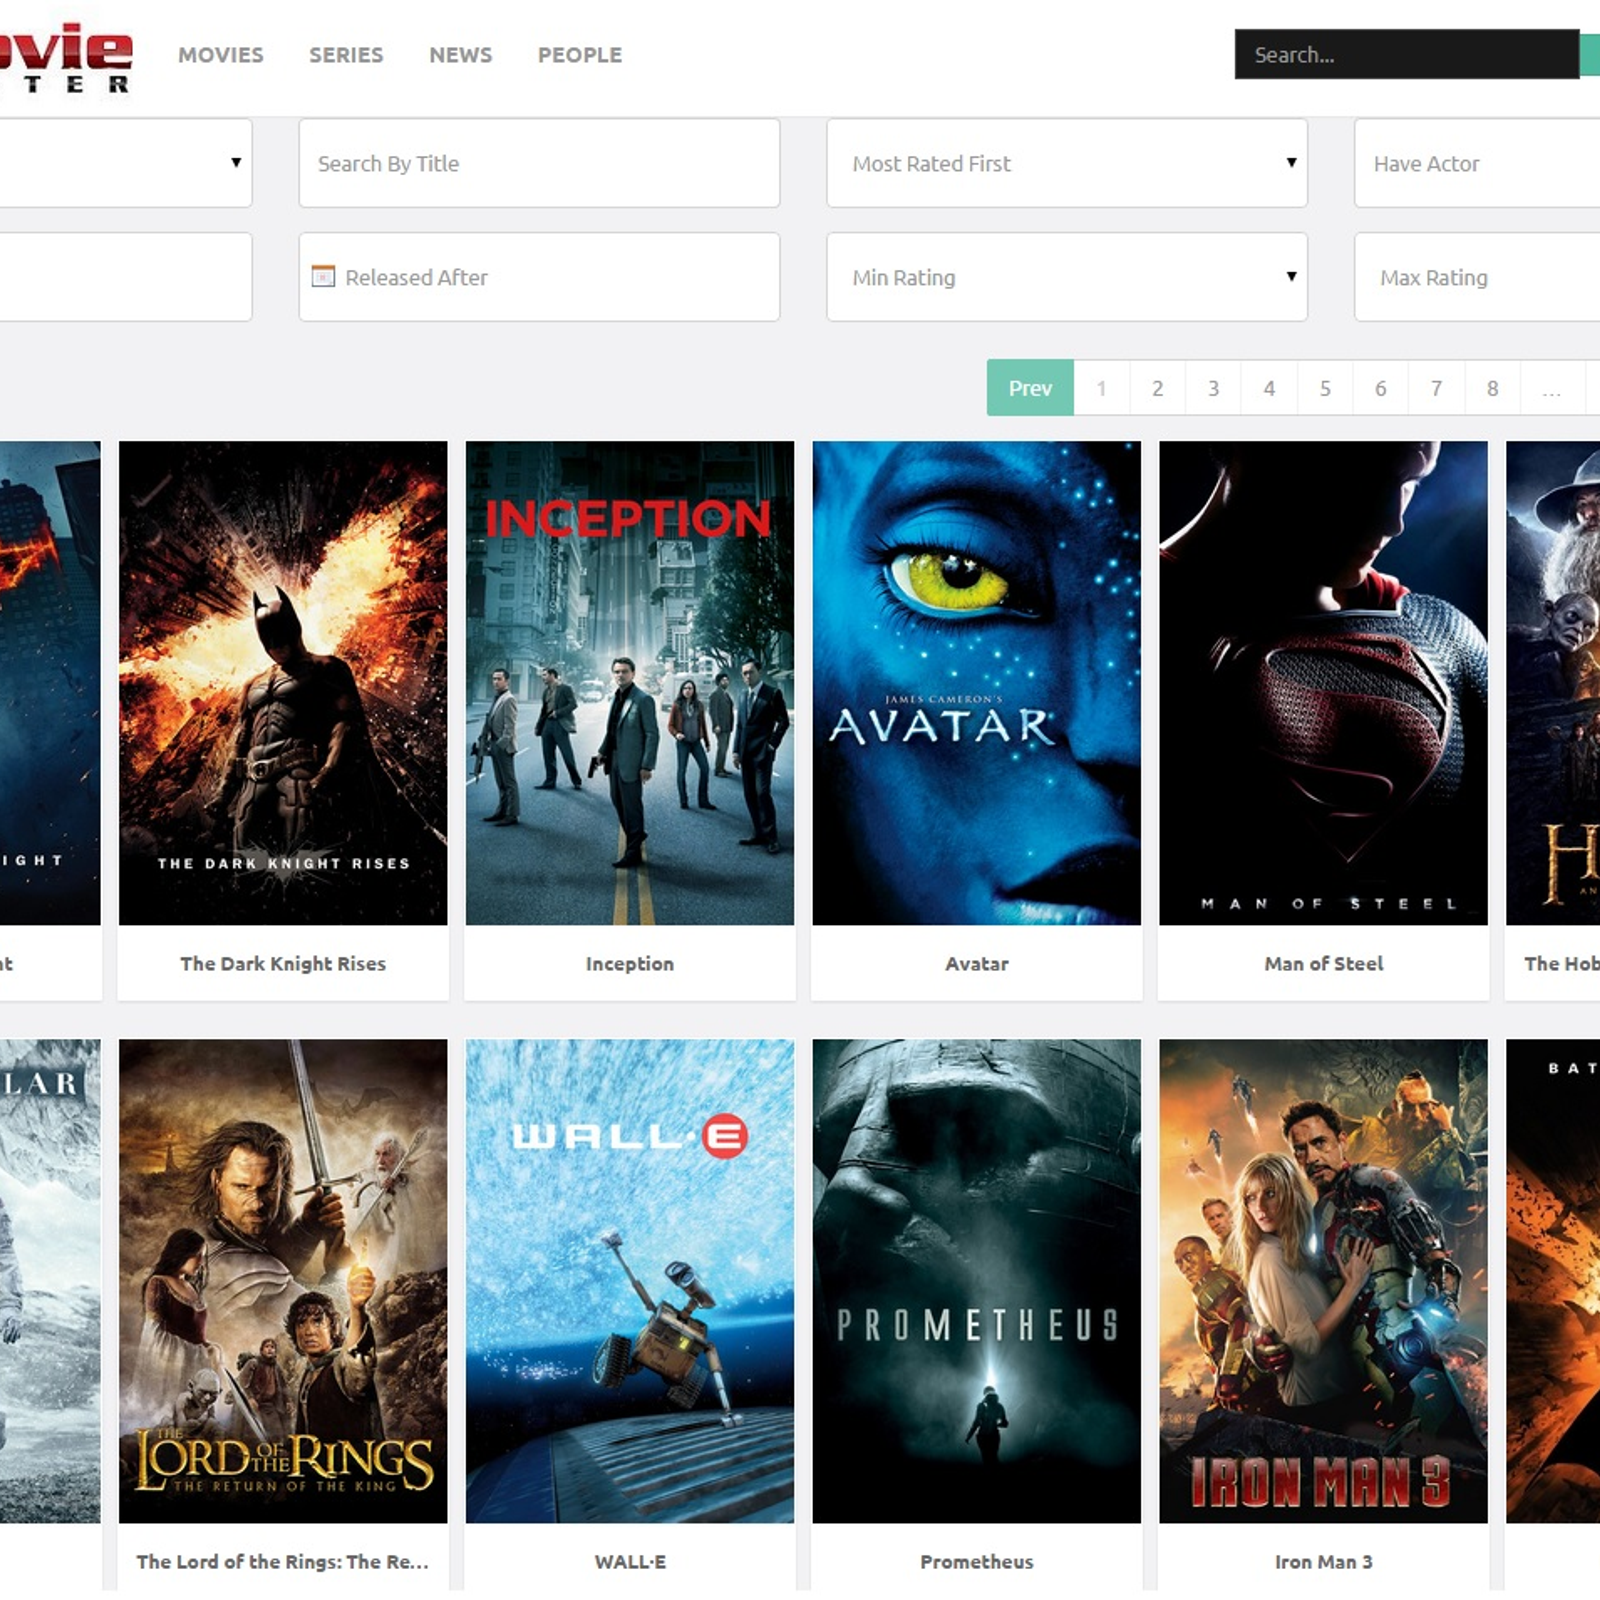The width and height of the screenshot is (1600, 1600).
Task: Click the Inception title text
Action: (x=630, y=964)
